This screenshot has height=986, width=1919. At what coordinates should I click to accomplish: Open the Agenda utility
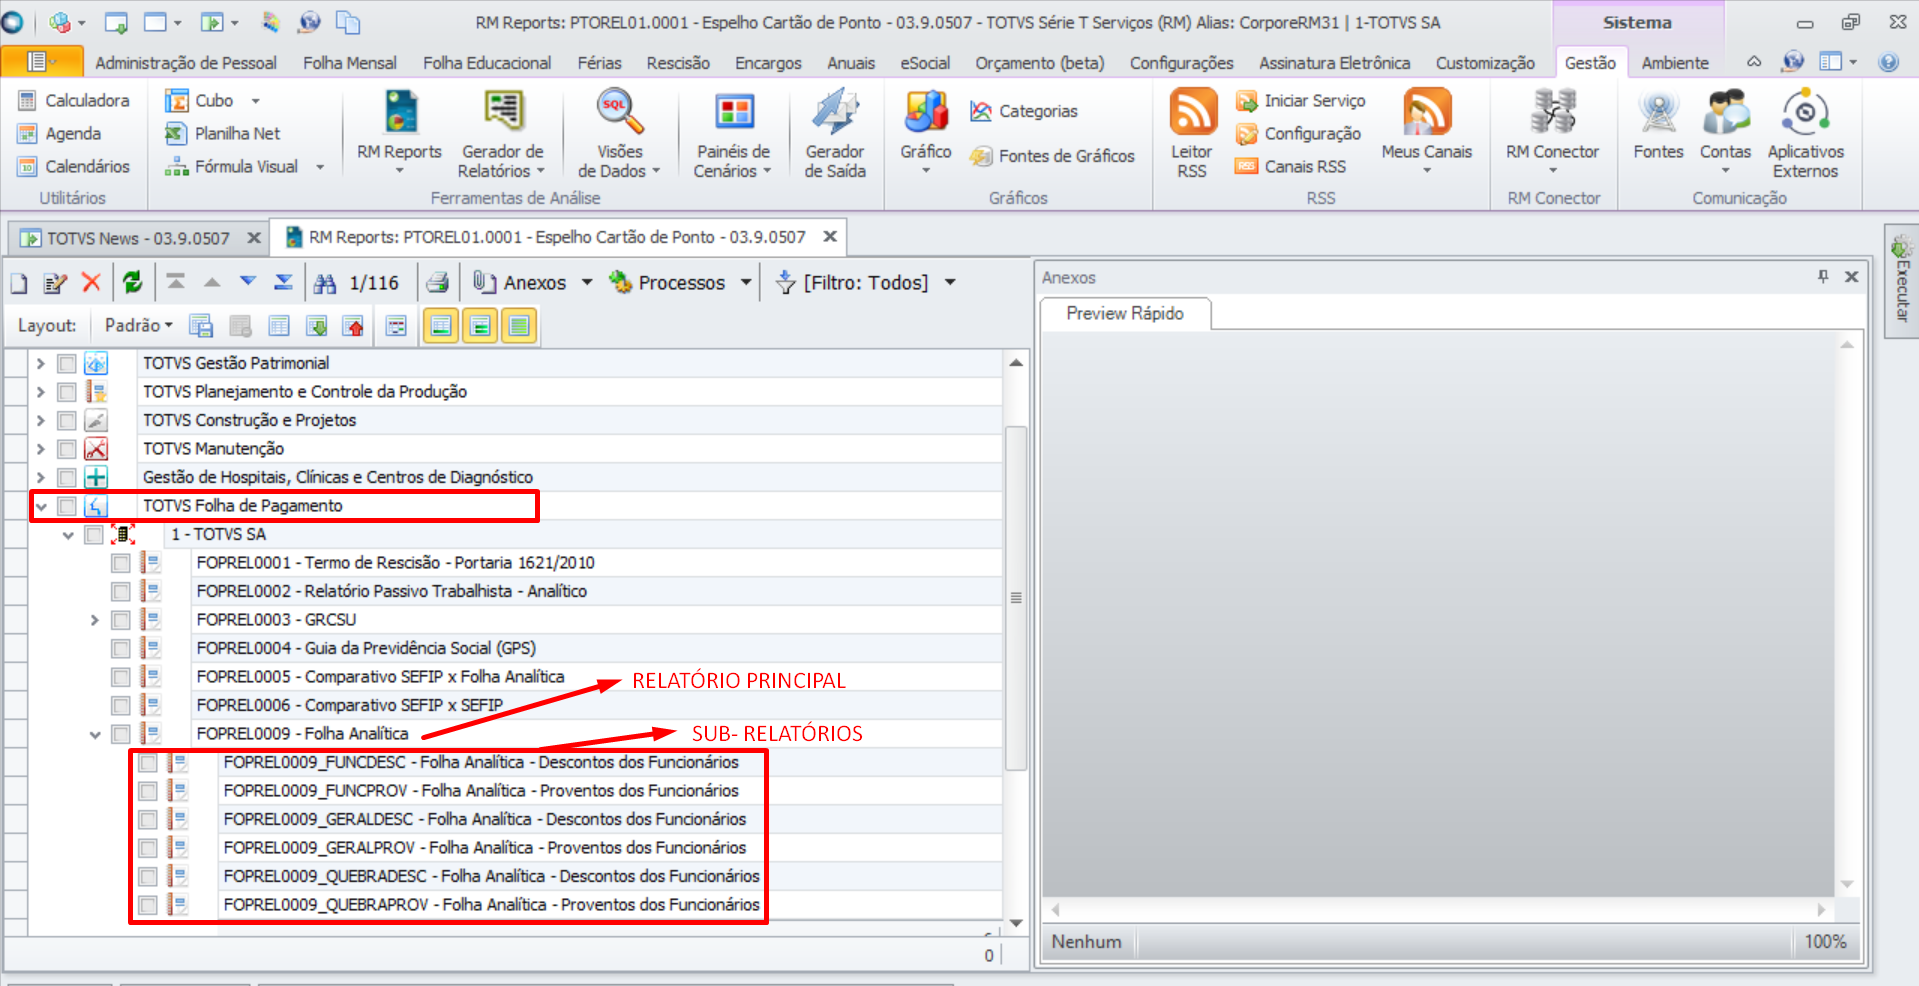click(x=60, y=133)
